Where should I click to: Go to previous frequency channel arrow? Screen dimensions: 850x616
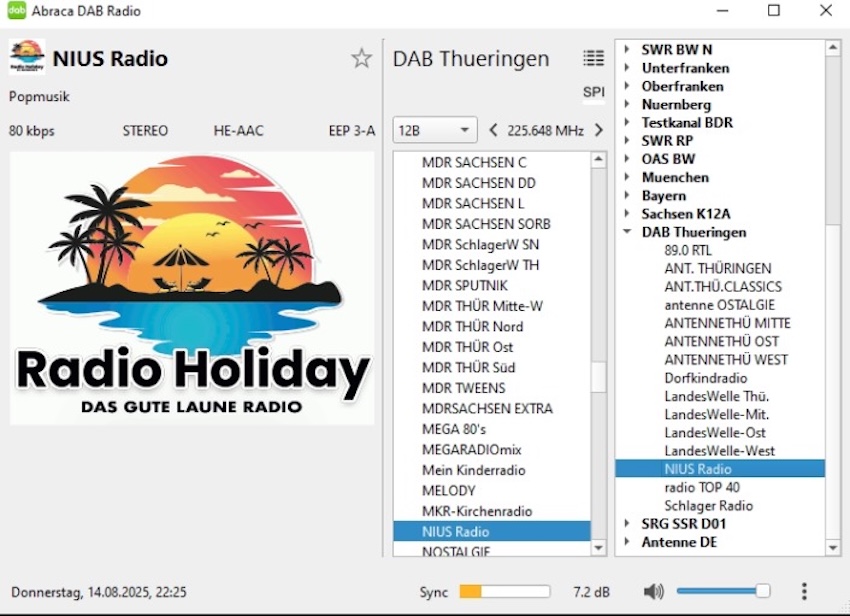tap(493, 130)
